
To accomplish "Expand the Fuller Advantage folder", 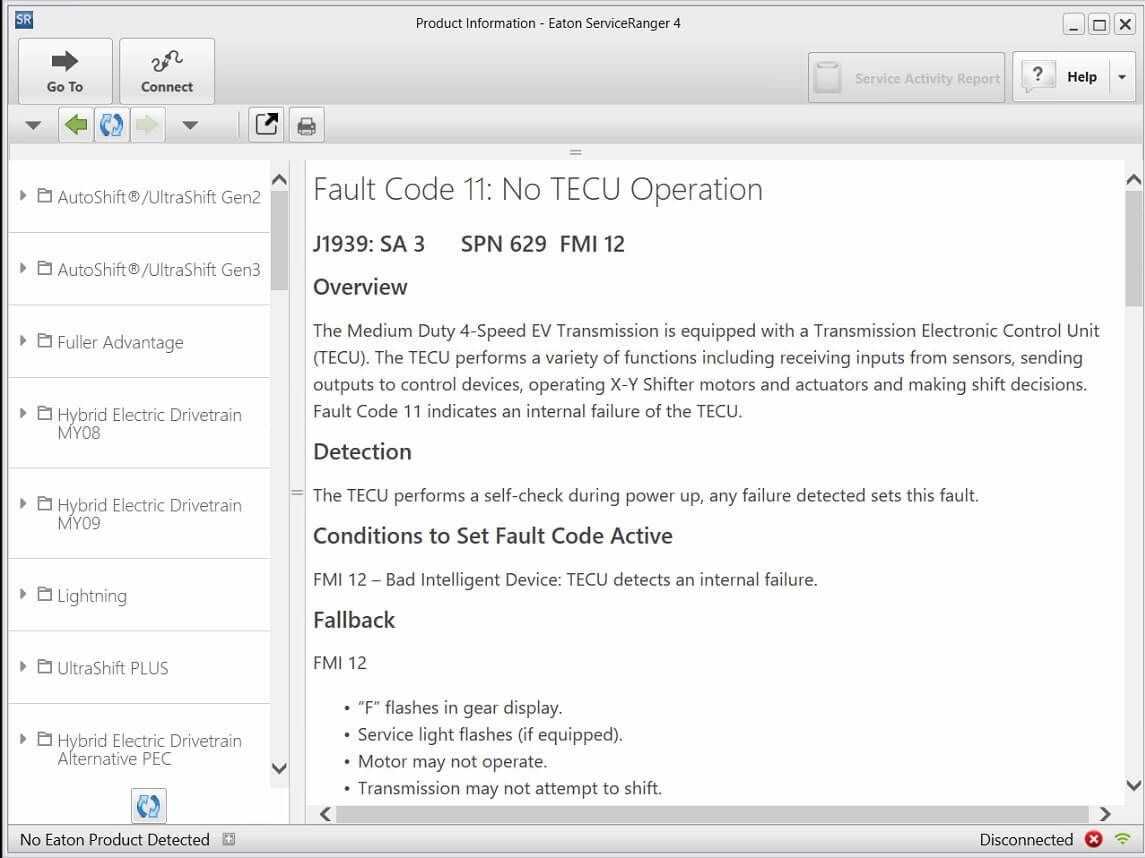I will point(24,341).
